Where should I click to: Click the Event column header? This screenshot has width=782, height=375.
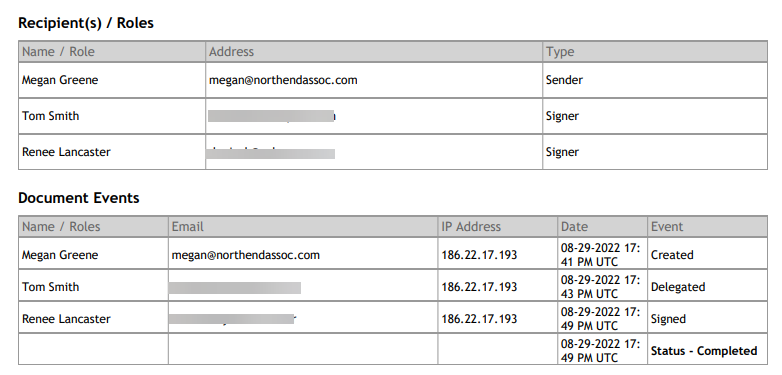click(667, 226)
